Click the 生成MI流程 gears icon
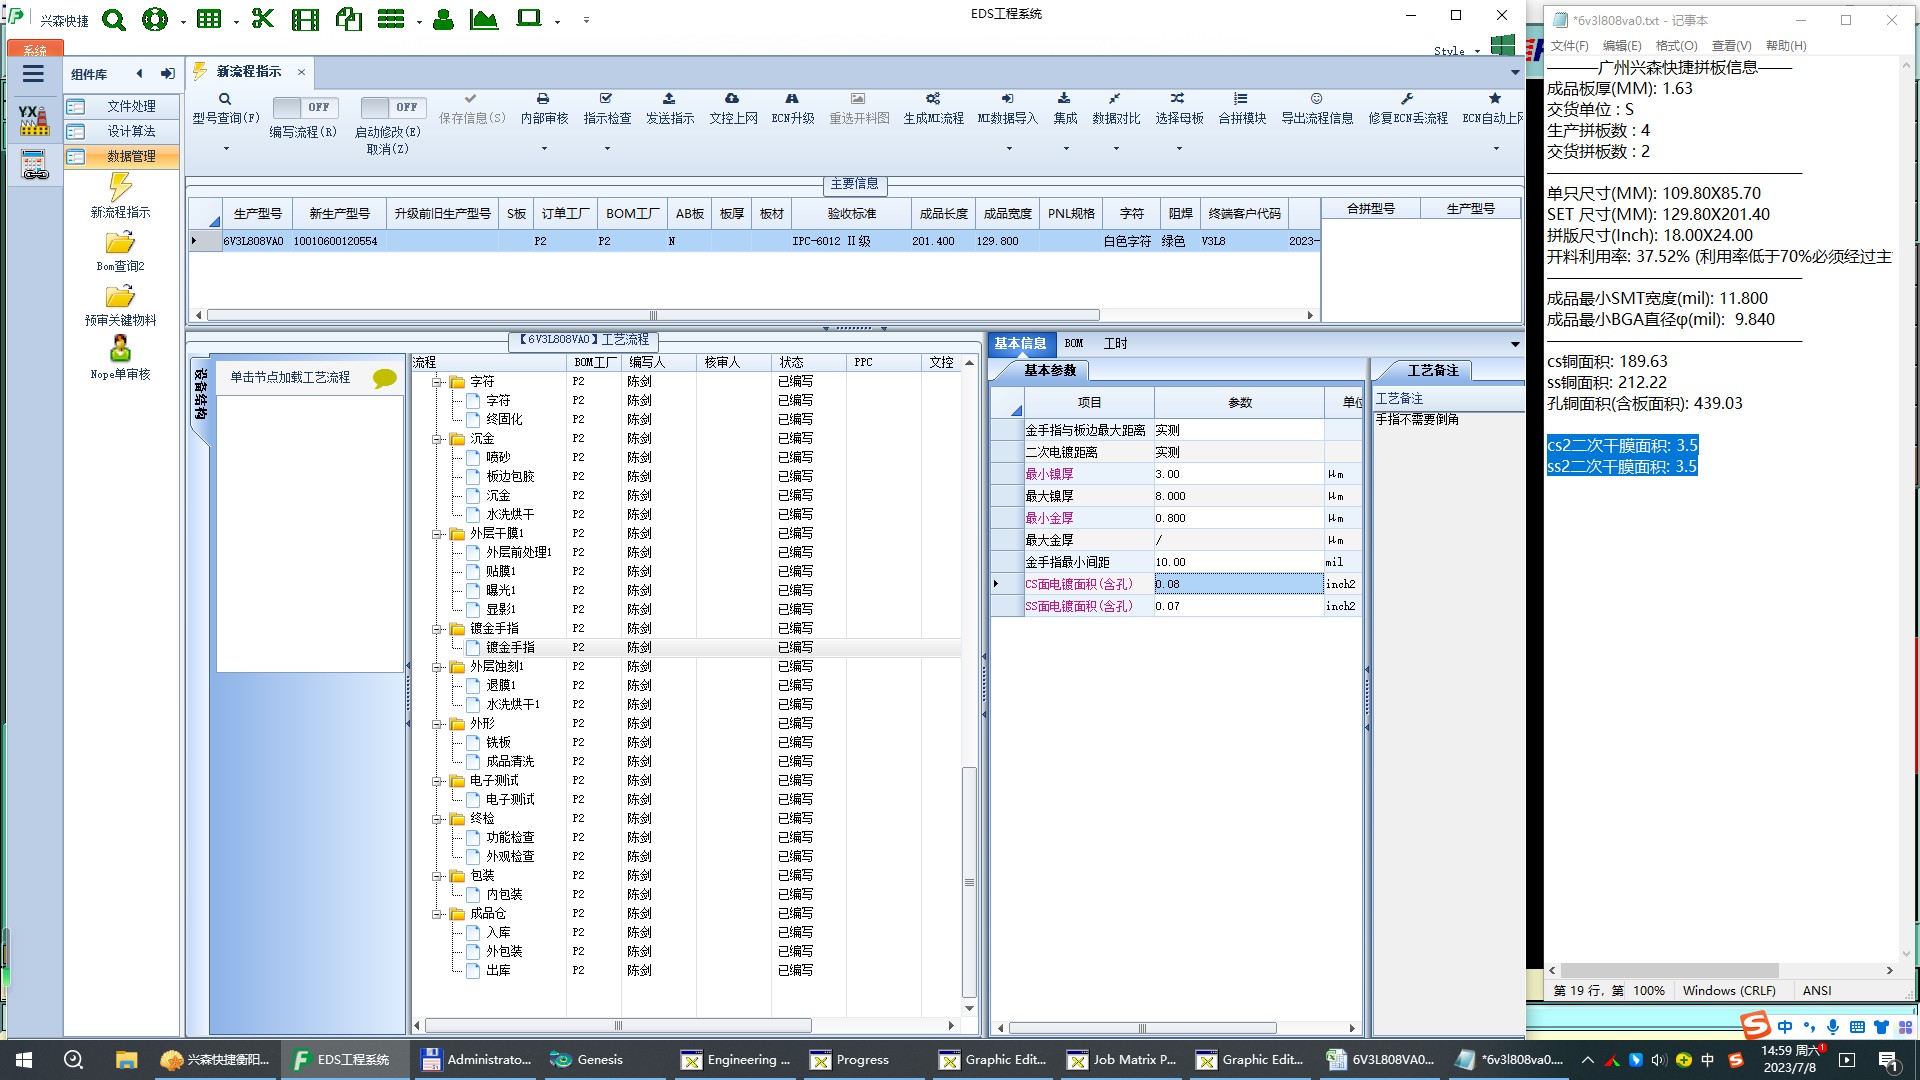1920x1080 pixels. pos(932,99)
